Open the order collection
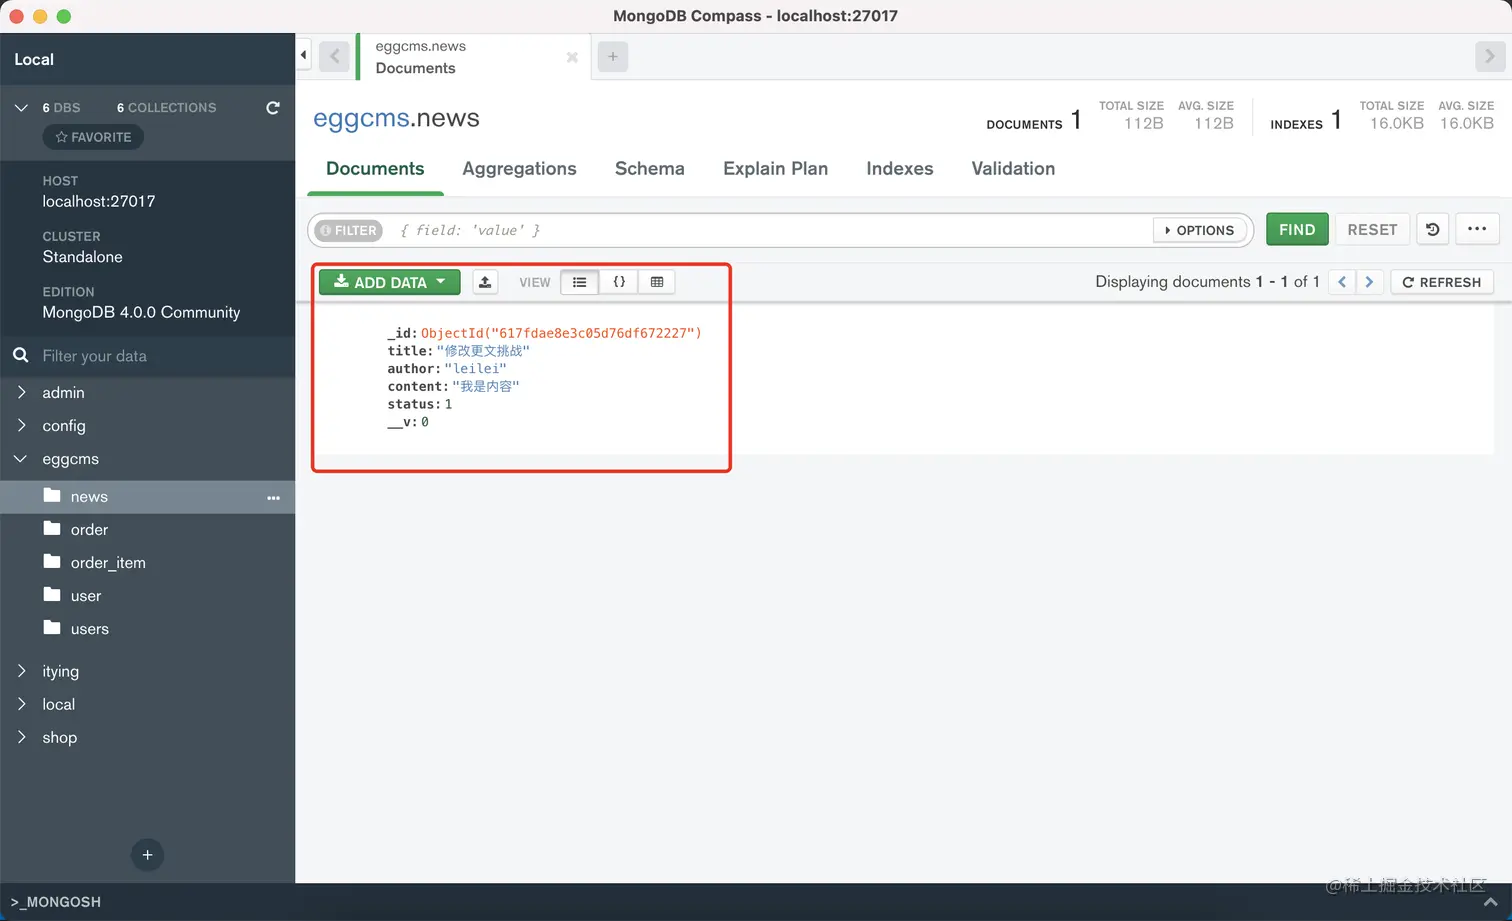This screenshot has height=921, width=1512. click(x=89, y=530)
